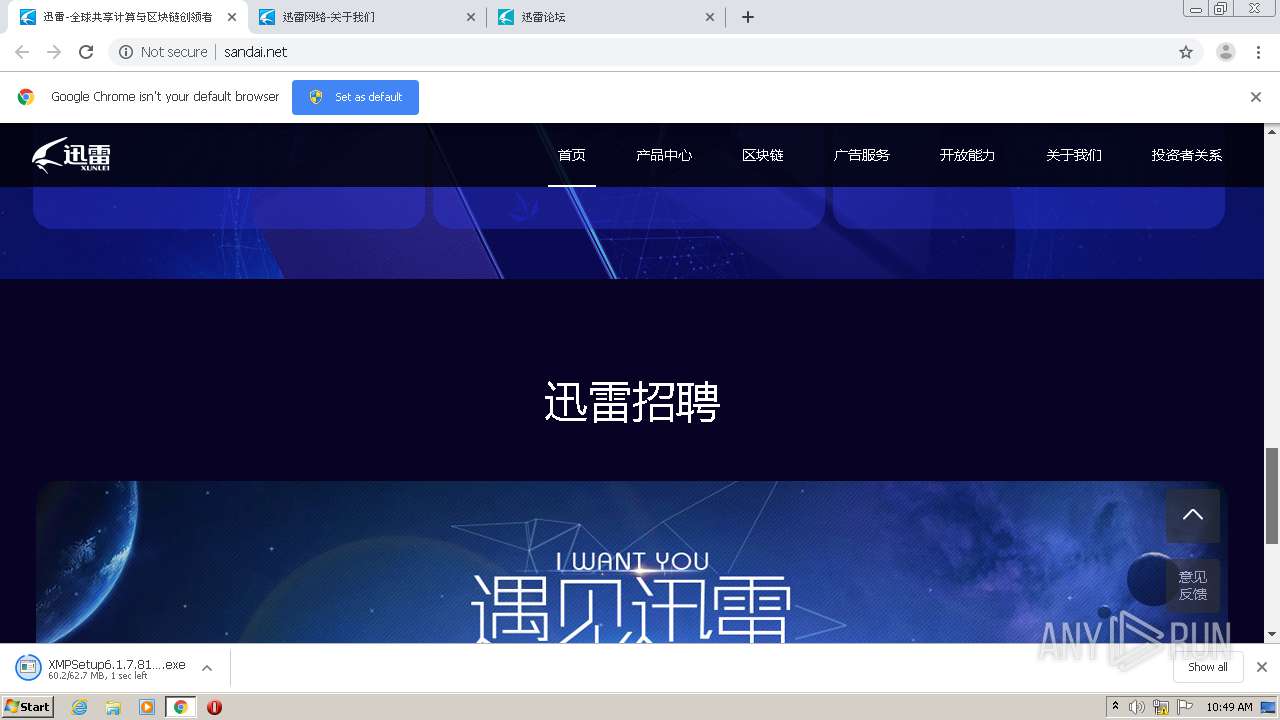
Task: Open the media player taskbar icon
Action: pos(147,707)
